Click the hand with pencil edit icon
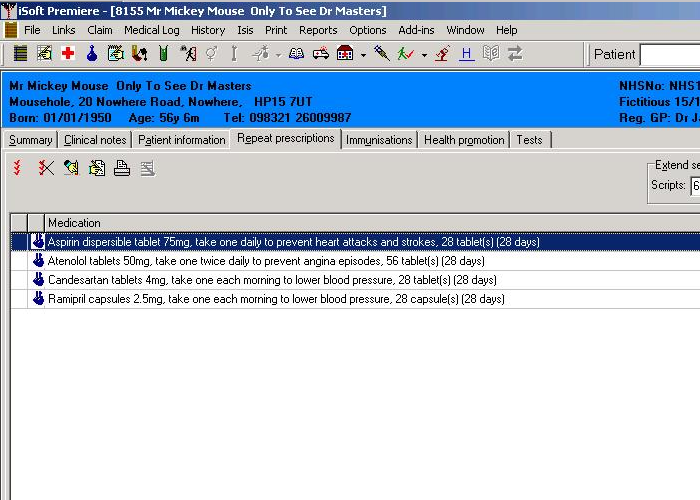The image size is (700, 500). point(71,168)
